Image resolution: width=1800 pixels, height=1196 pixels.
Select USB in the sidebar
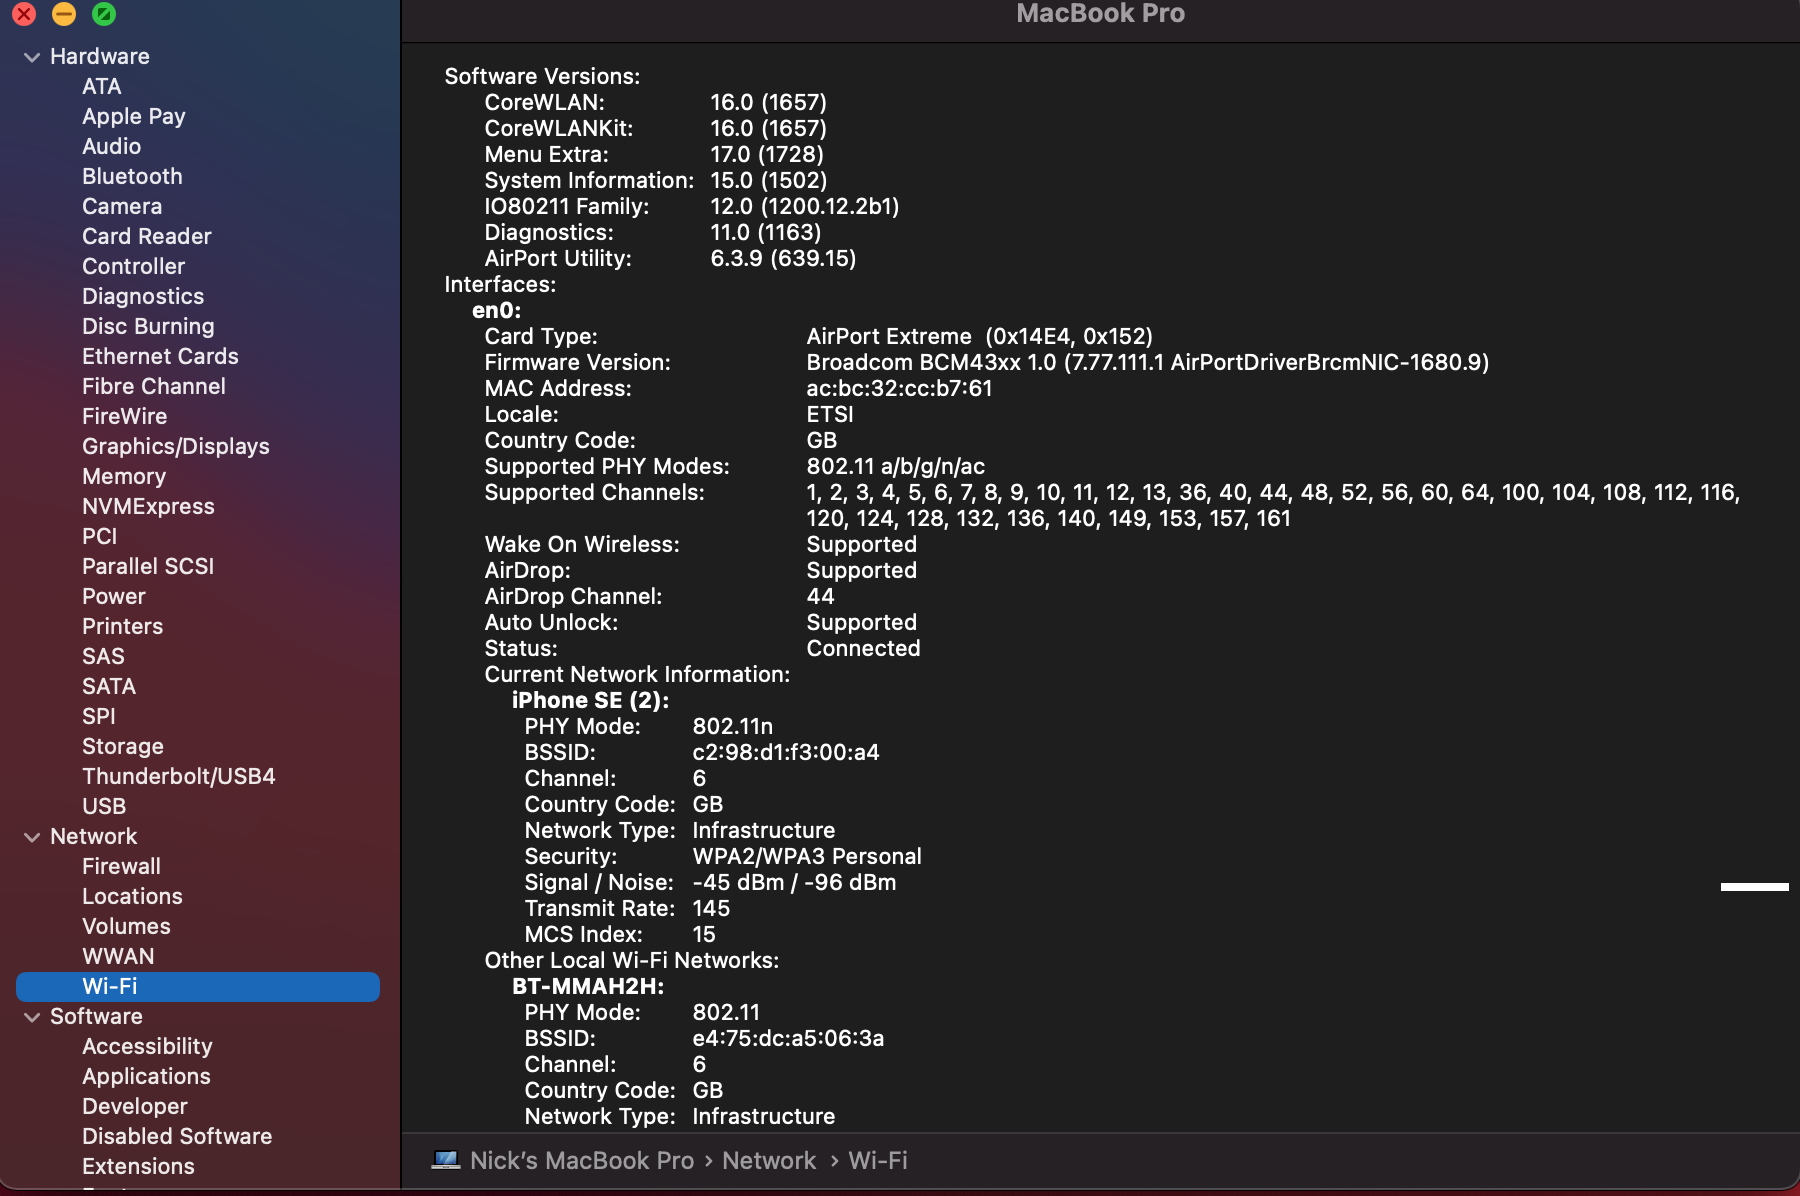[104, 807]
